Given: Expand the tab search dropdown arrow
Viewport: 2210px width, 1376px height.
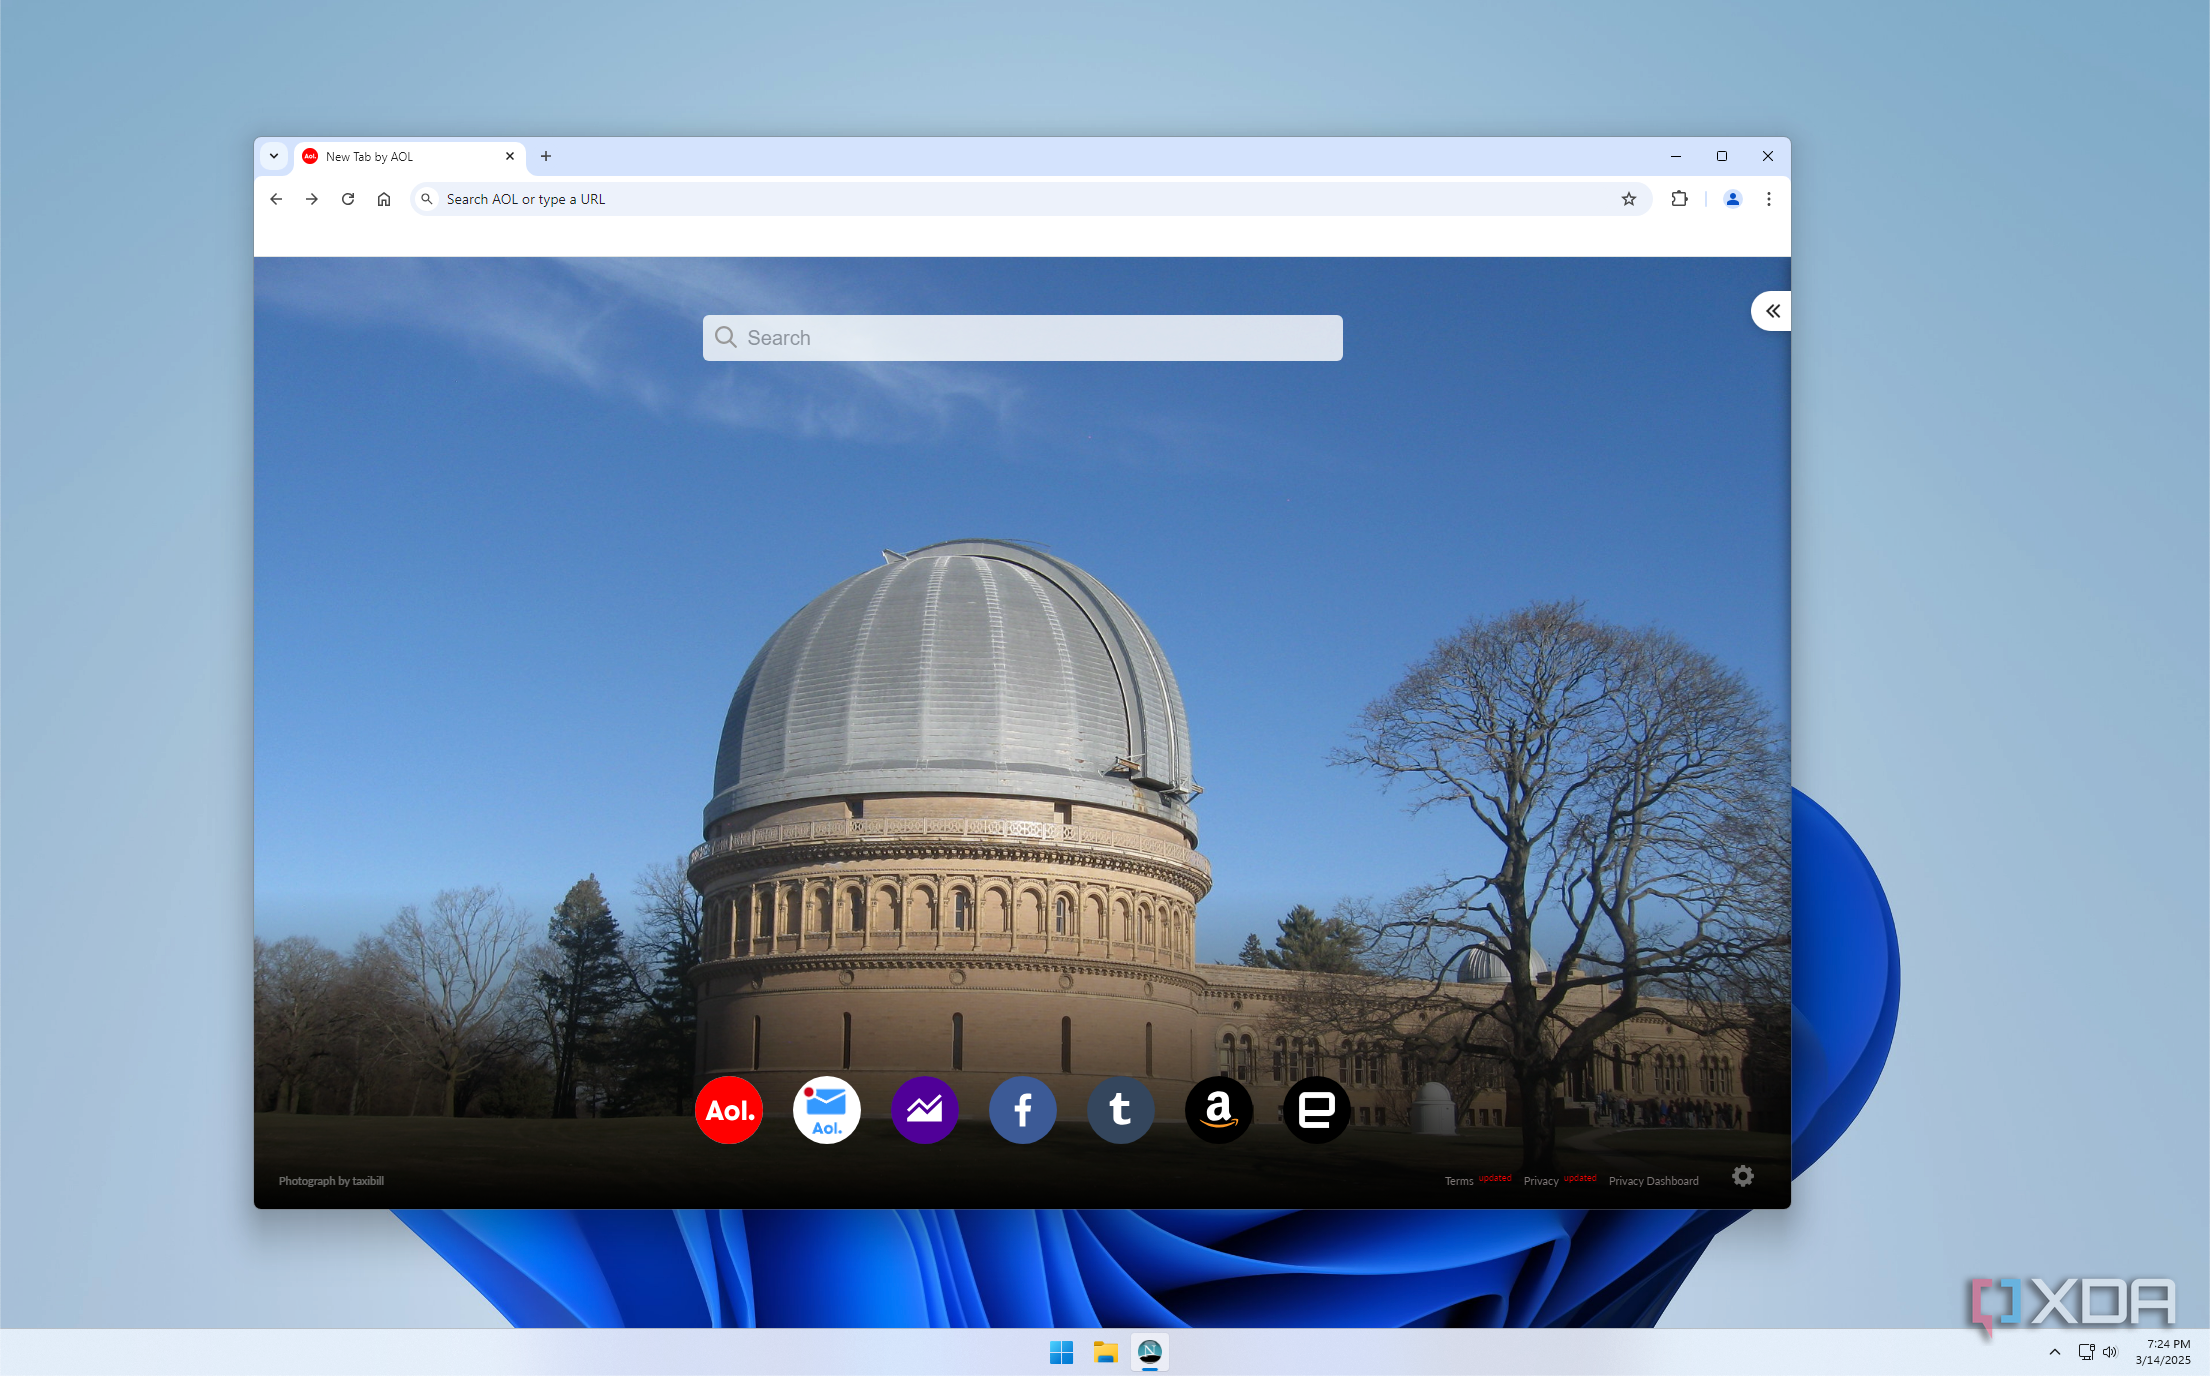Looking at the screenshot, I should click(274, 156).
